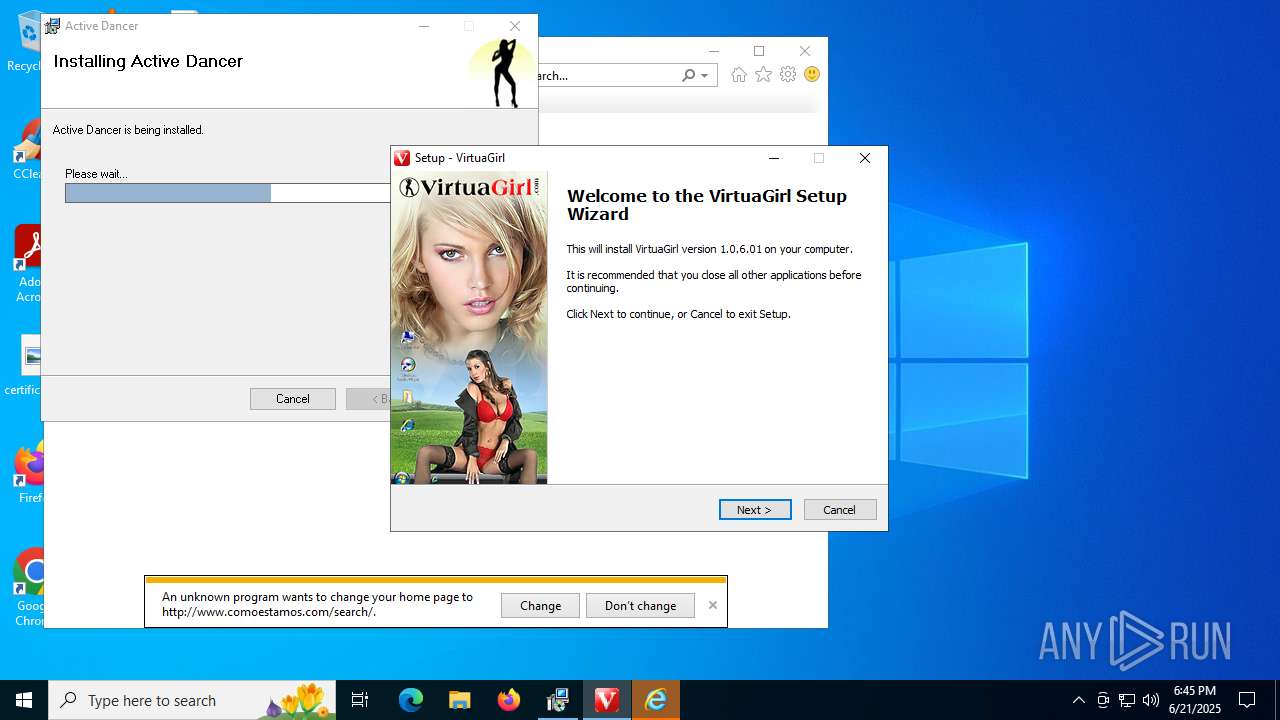Cancel the Active Dancer installation
The width and height of the screenshot is (1280, 720).
coord(293,399)
